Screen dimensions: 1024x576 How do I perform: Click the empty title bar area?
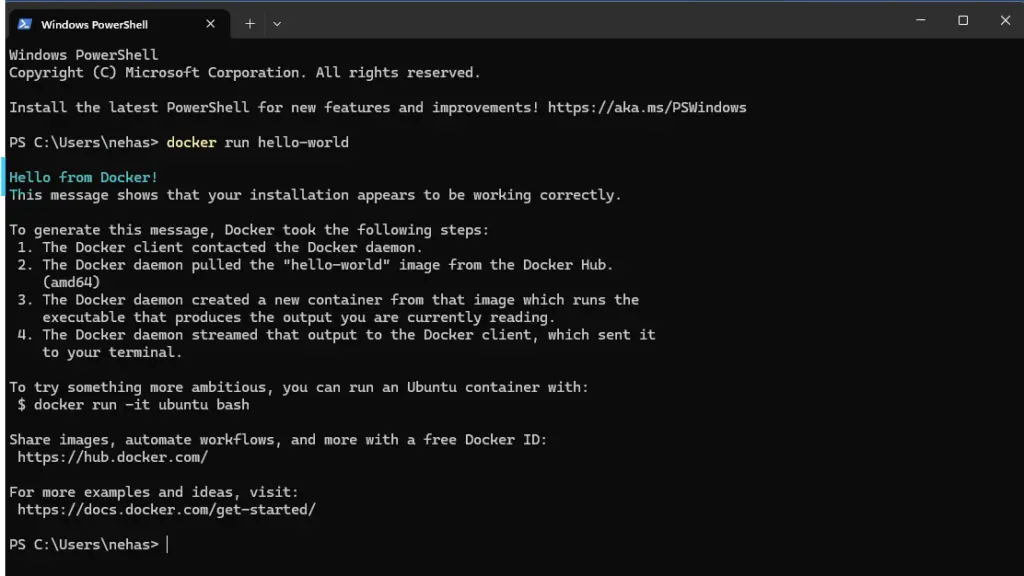600,22
